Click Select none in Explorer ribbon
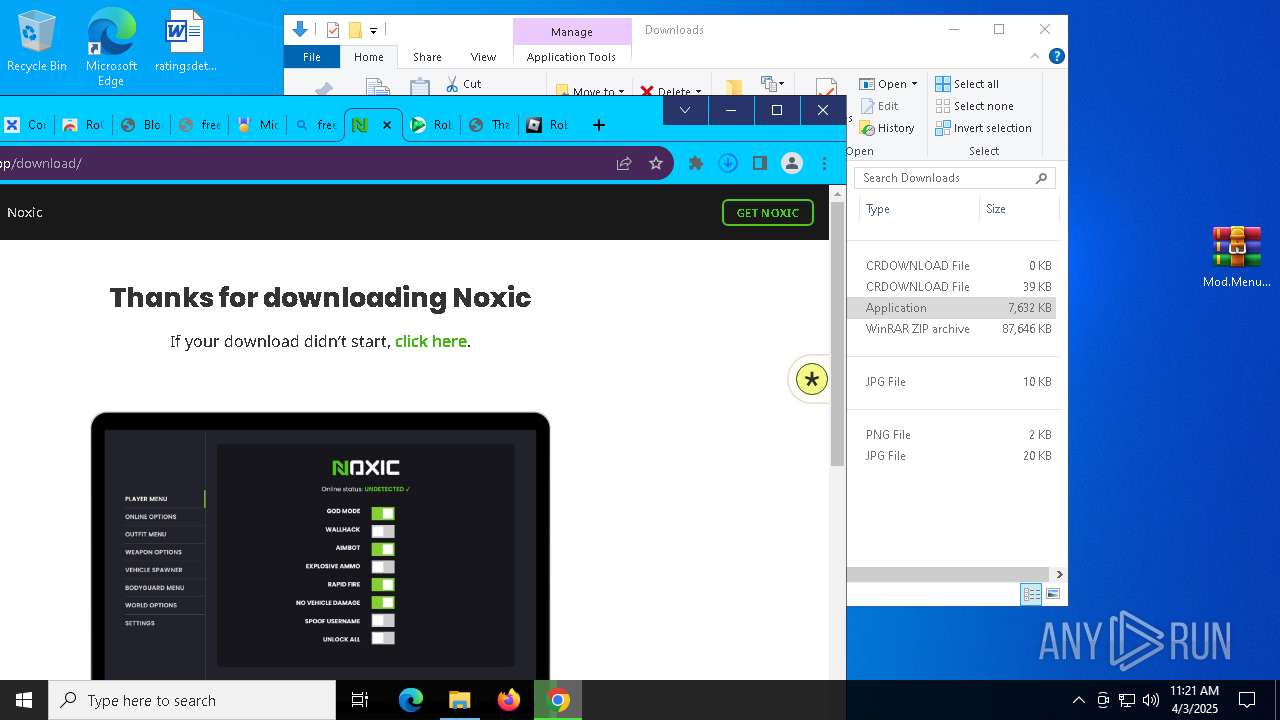The image size is (1280, 720). coord(974,106)
